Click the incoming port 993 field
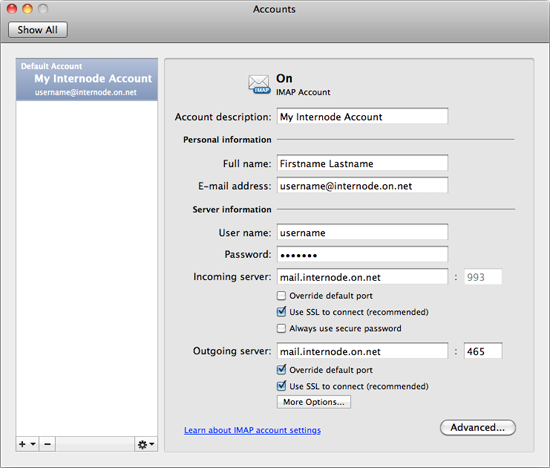 point(483,277)
